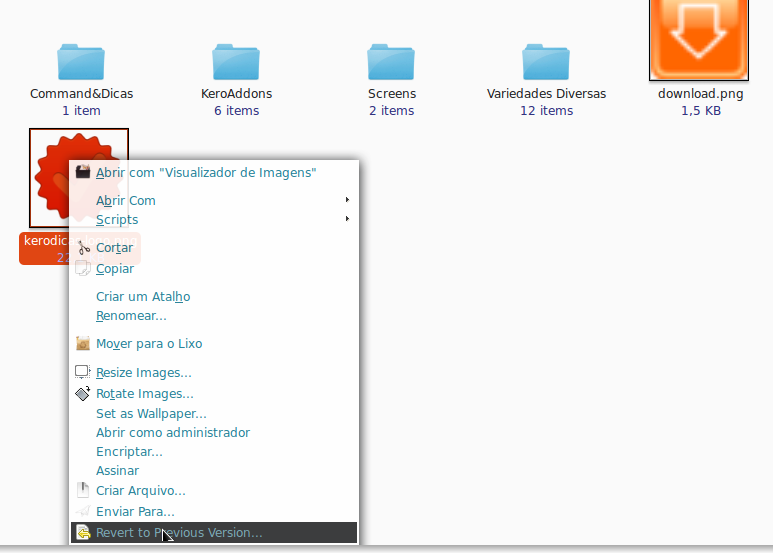Click the "6 items" count text

237,110
